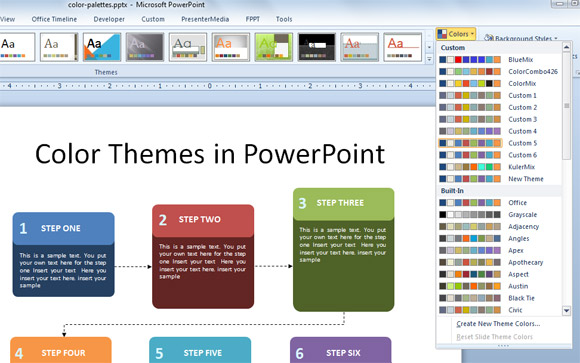The image size is (580, 363).
Task: Choose the Custom 4 color palette
Action: 499,131
